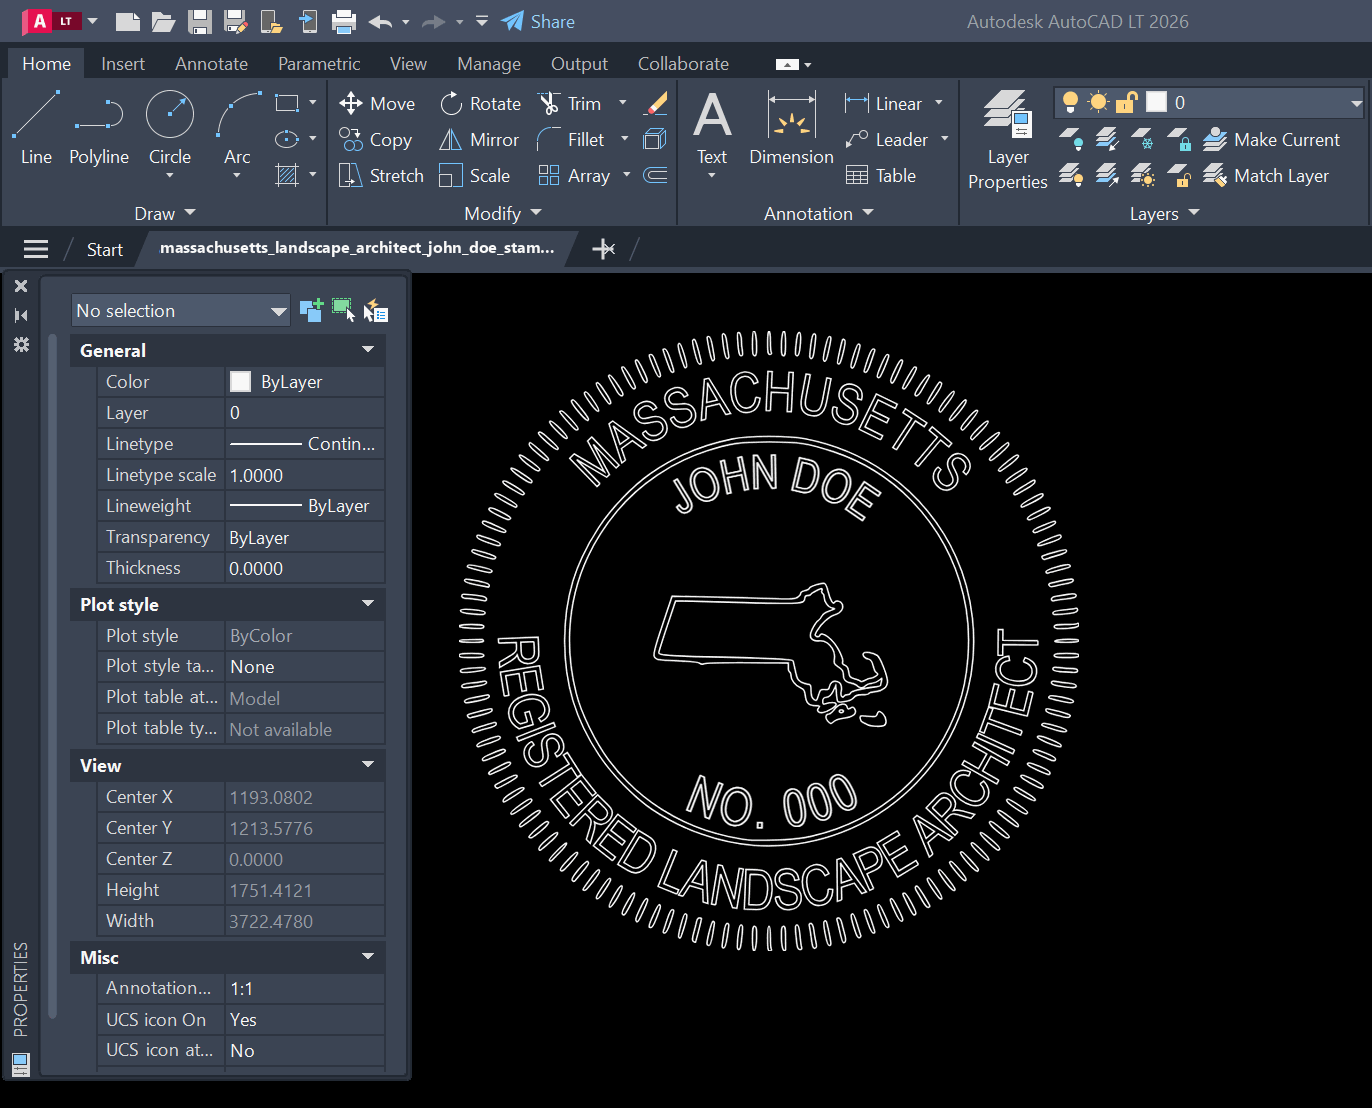Undo the last action

[x=380, y=21]
